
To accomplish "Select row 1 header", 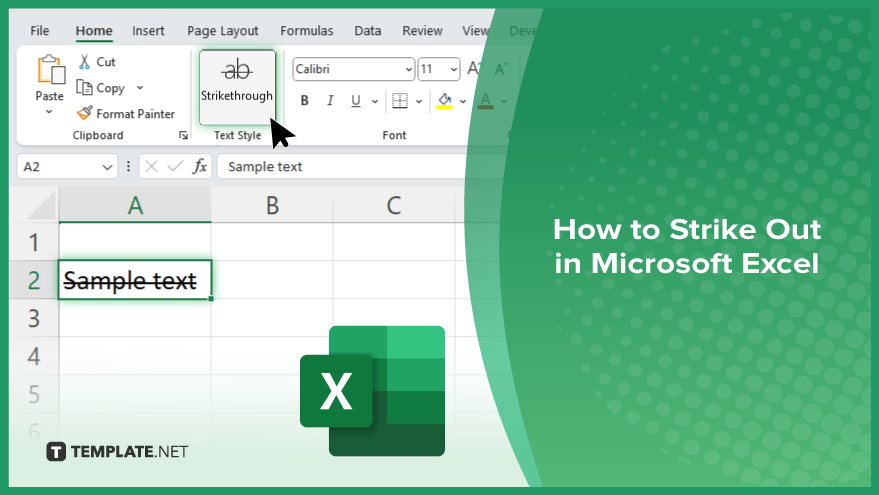I will [x=34, y=242].
